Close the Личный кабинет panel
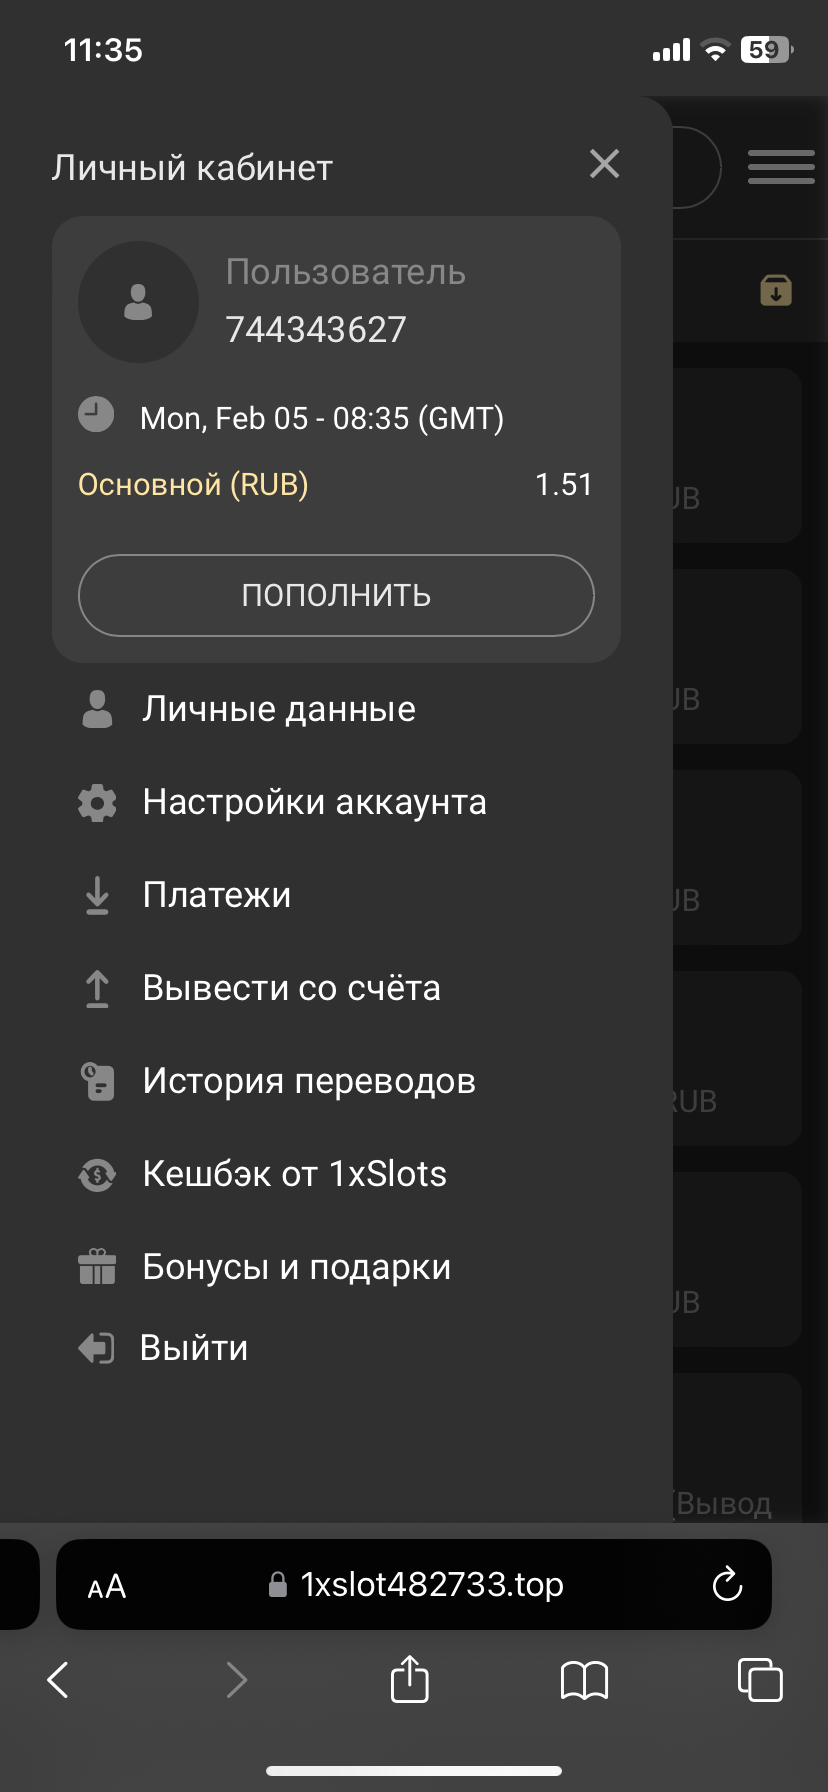Viewport: 828px width, 1792px height. point(604,164)
